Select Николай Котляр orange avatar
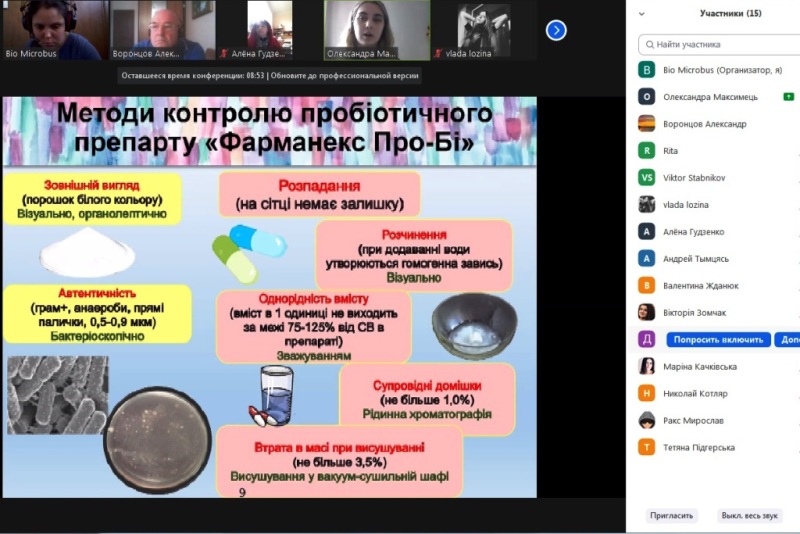800x534 pixels. tap(646, 393)
